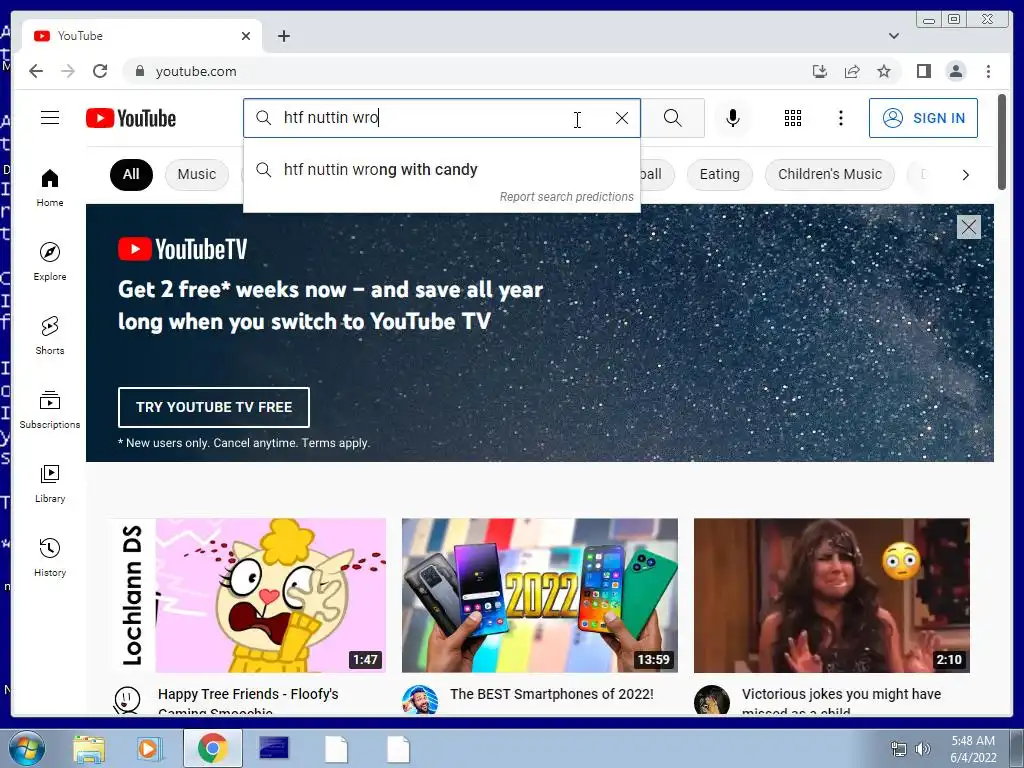Open the volume speaker tray icon
The width and height of the screenshot is (1024, 768).
(922, 749)
